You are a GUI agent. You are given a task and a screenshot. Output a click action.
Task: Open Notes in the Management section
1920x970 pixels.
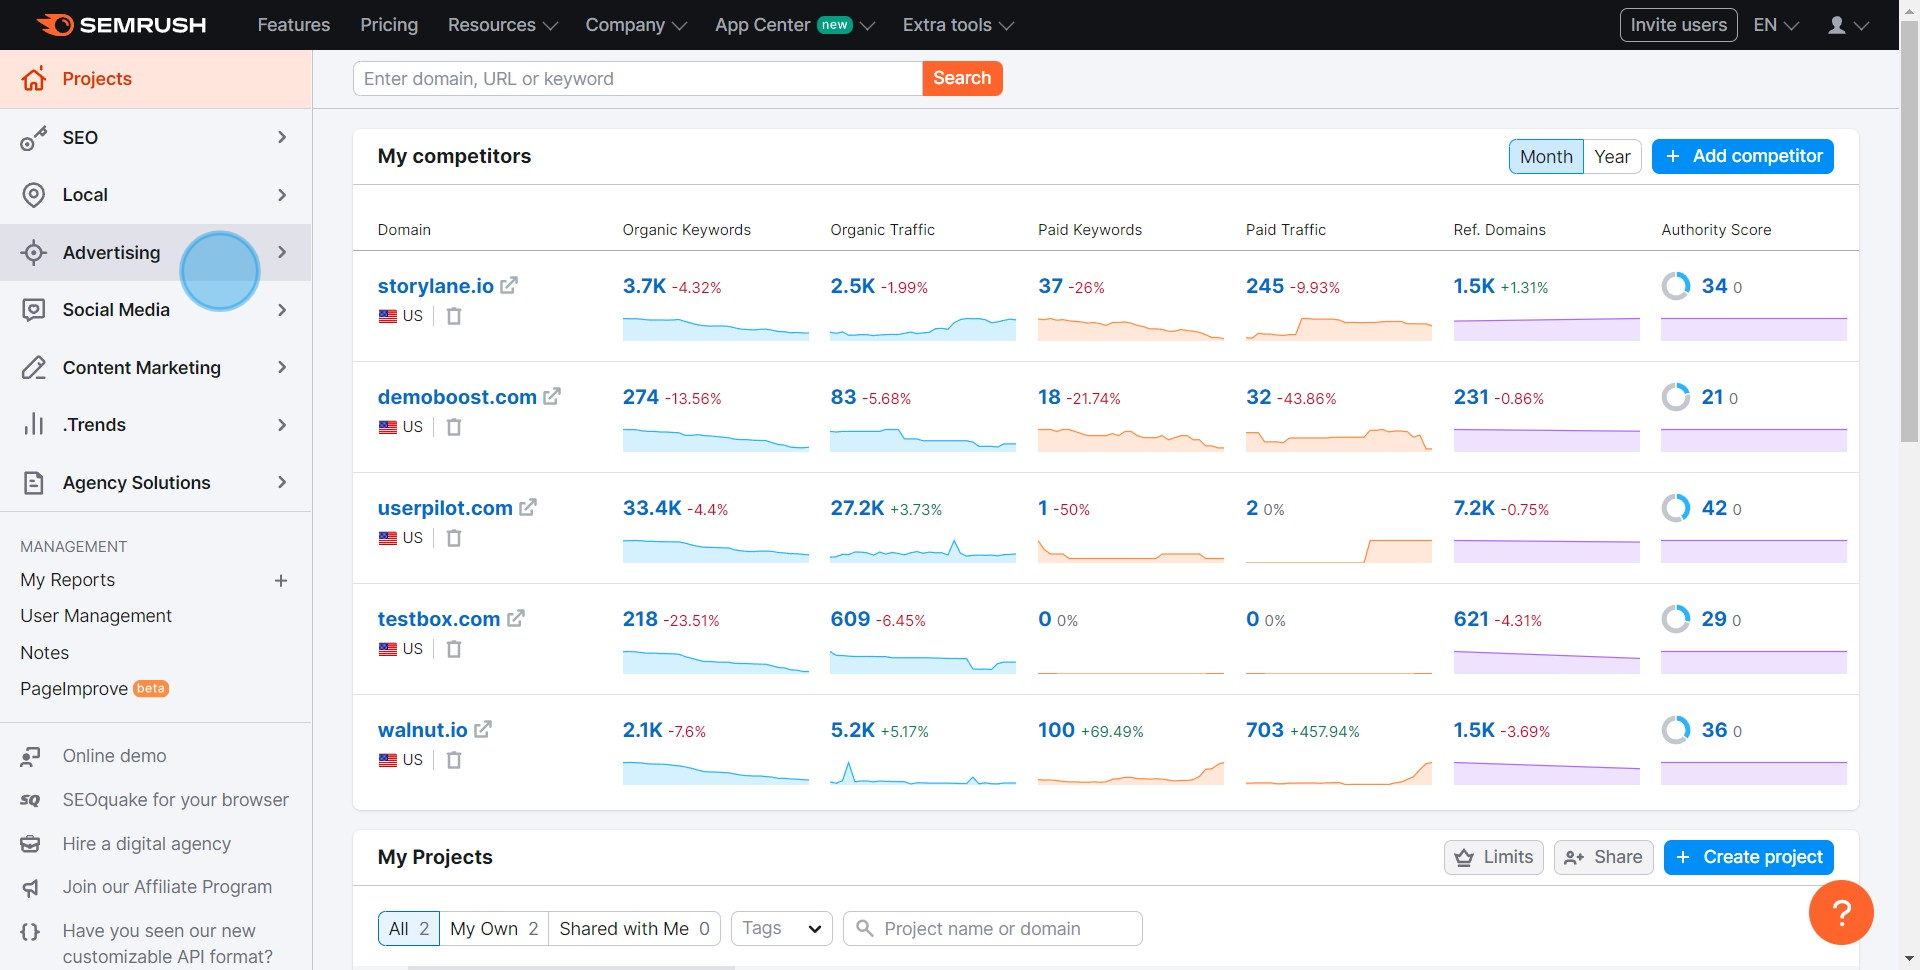[x=45, y=653]
